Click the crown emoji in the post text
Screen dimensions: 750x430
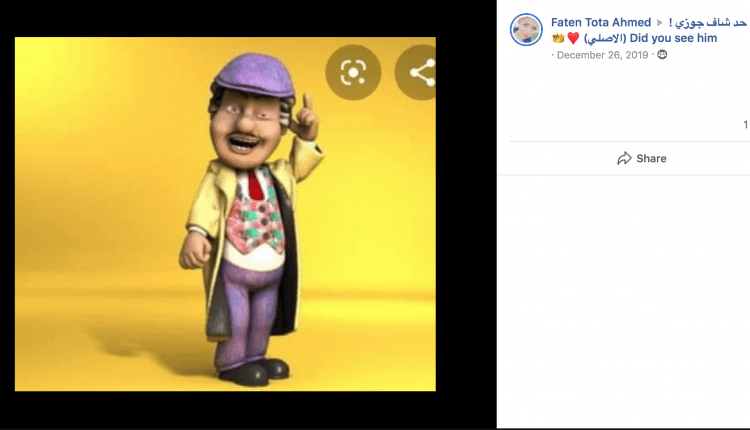tap(558, 39)
